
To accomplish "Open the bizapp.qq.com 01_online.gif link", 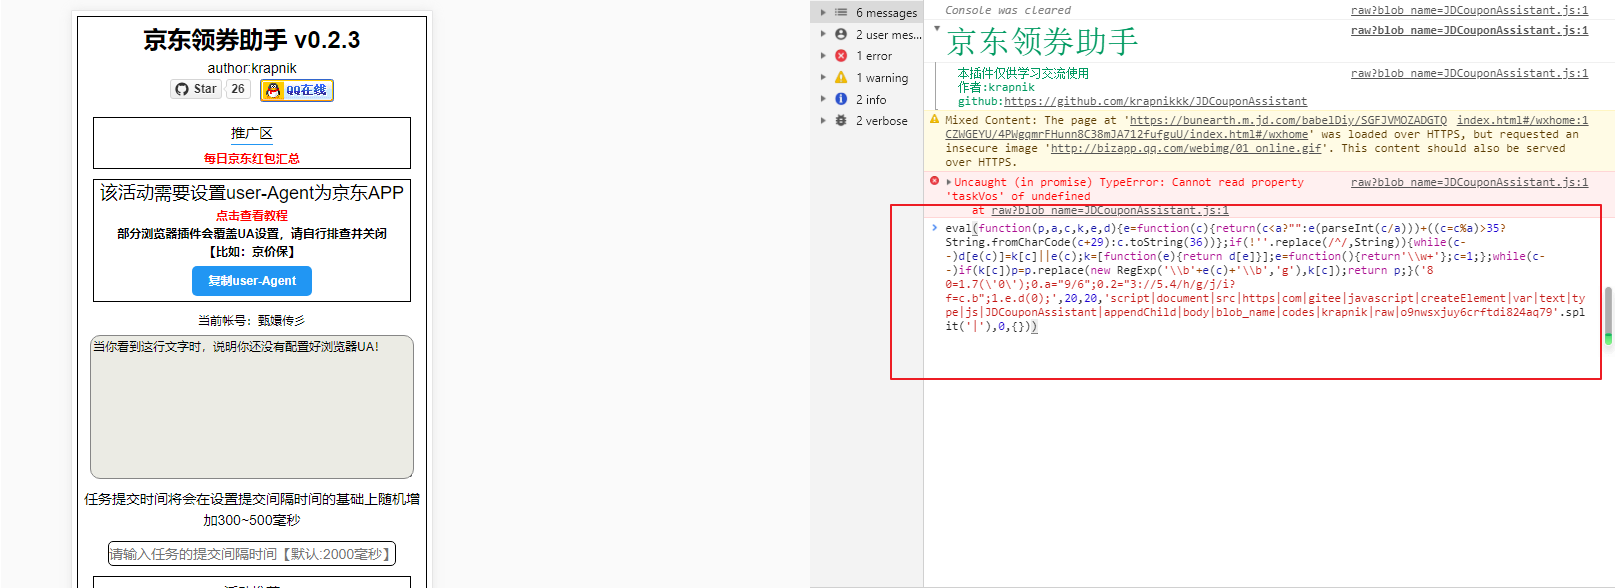I will click(x=1186, y=148).
